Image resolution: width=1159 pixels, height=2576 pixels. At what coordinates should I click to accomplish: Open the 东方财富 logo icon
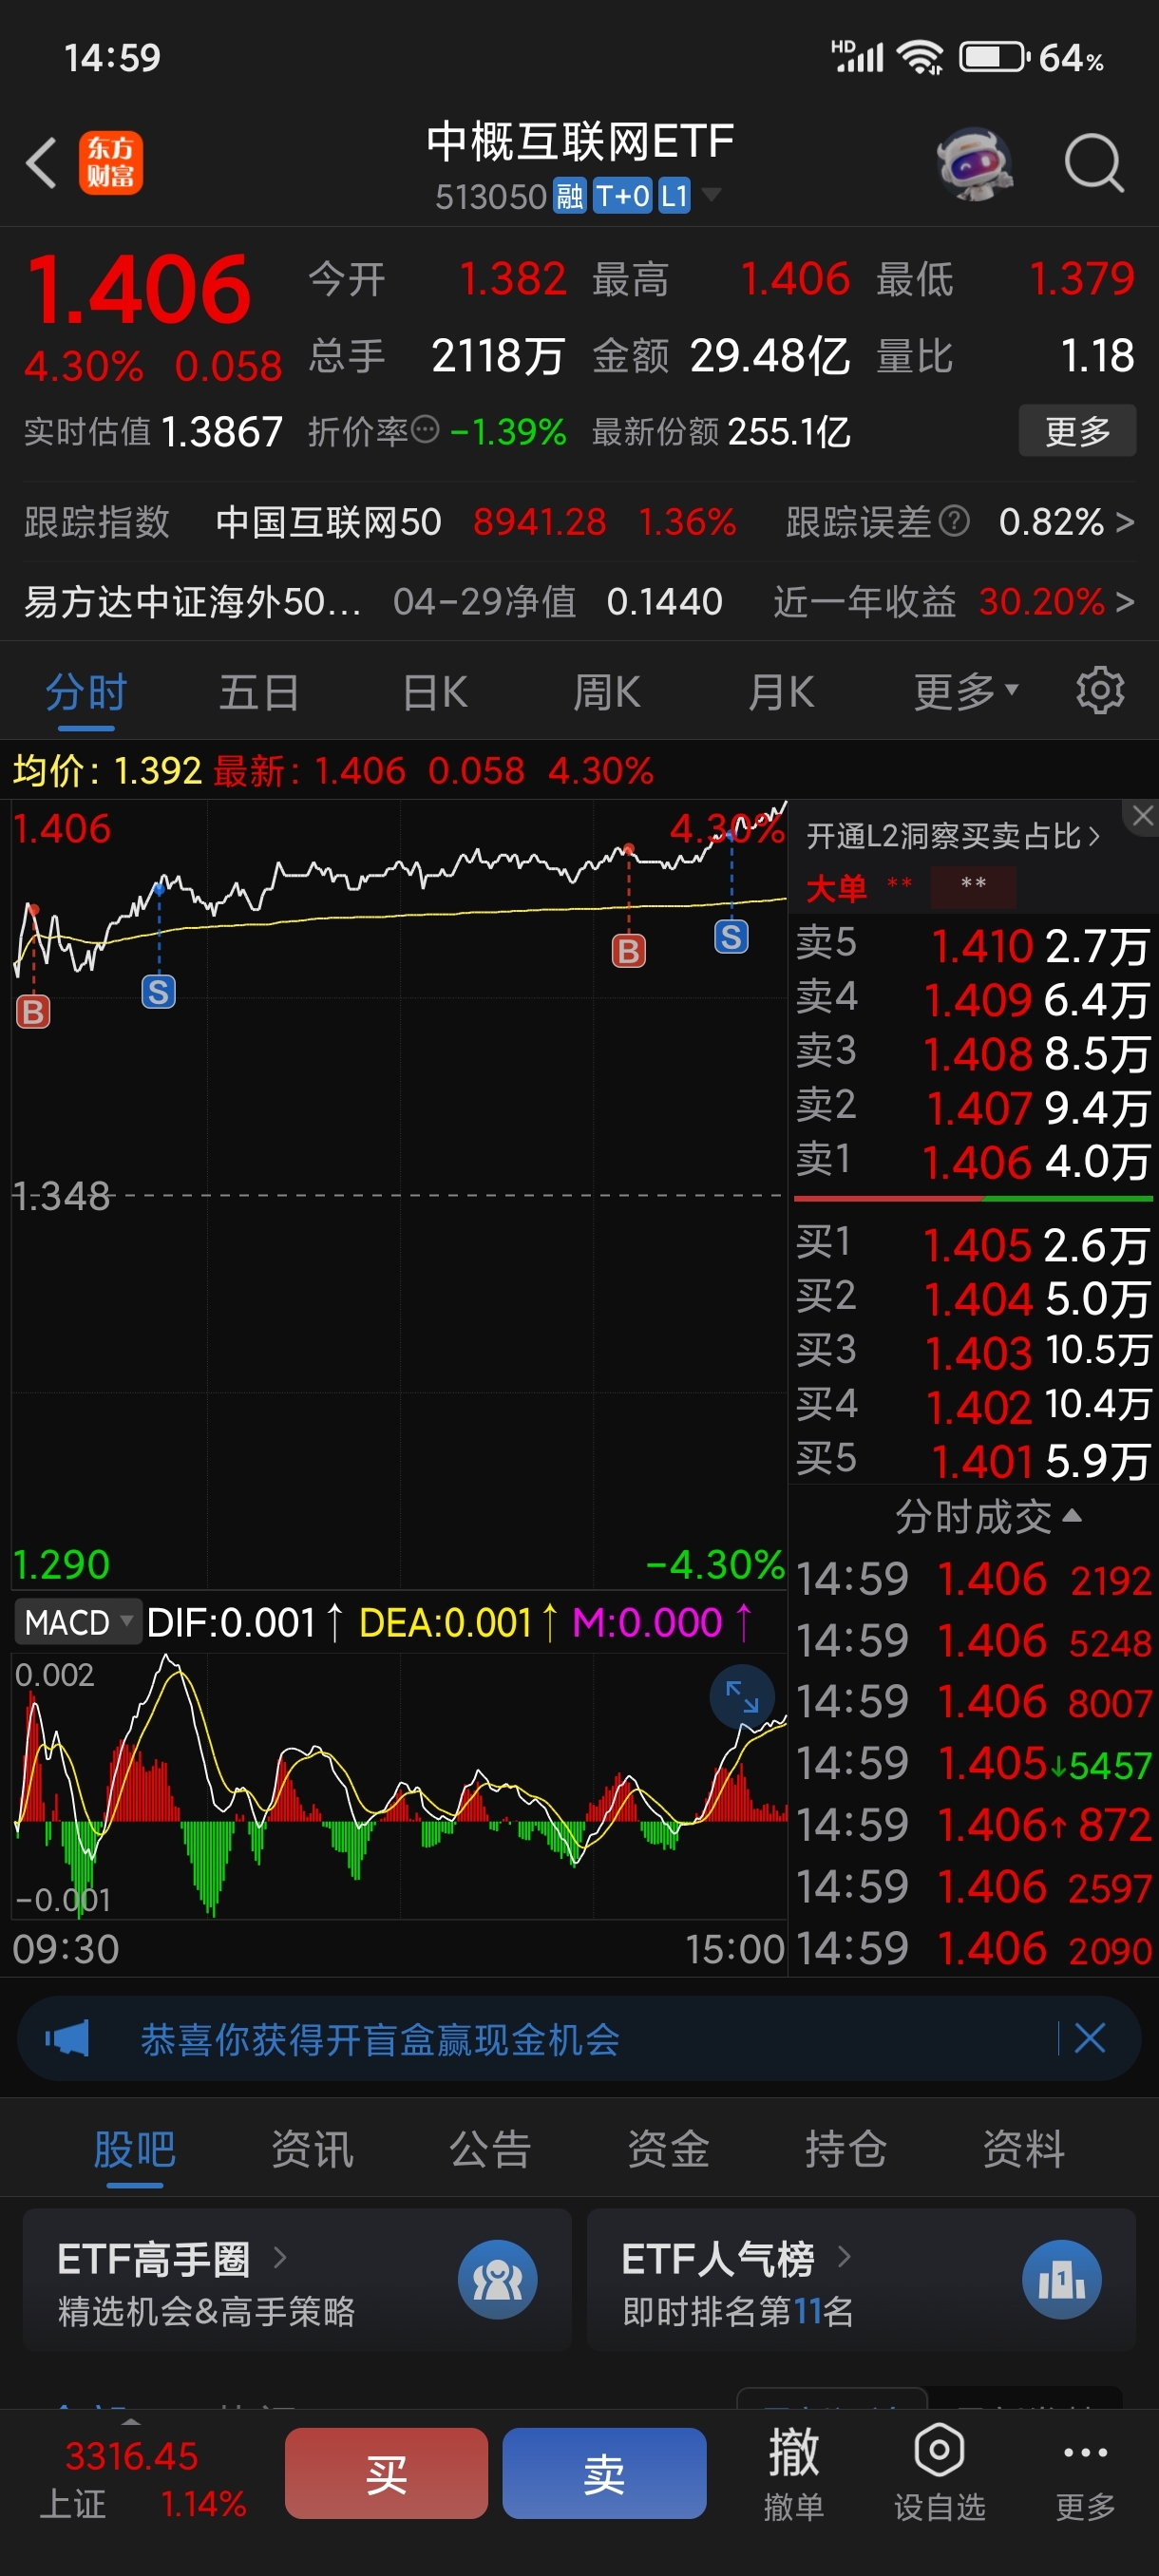111,163
